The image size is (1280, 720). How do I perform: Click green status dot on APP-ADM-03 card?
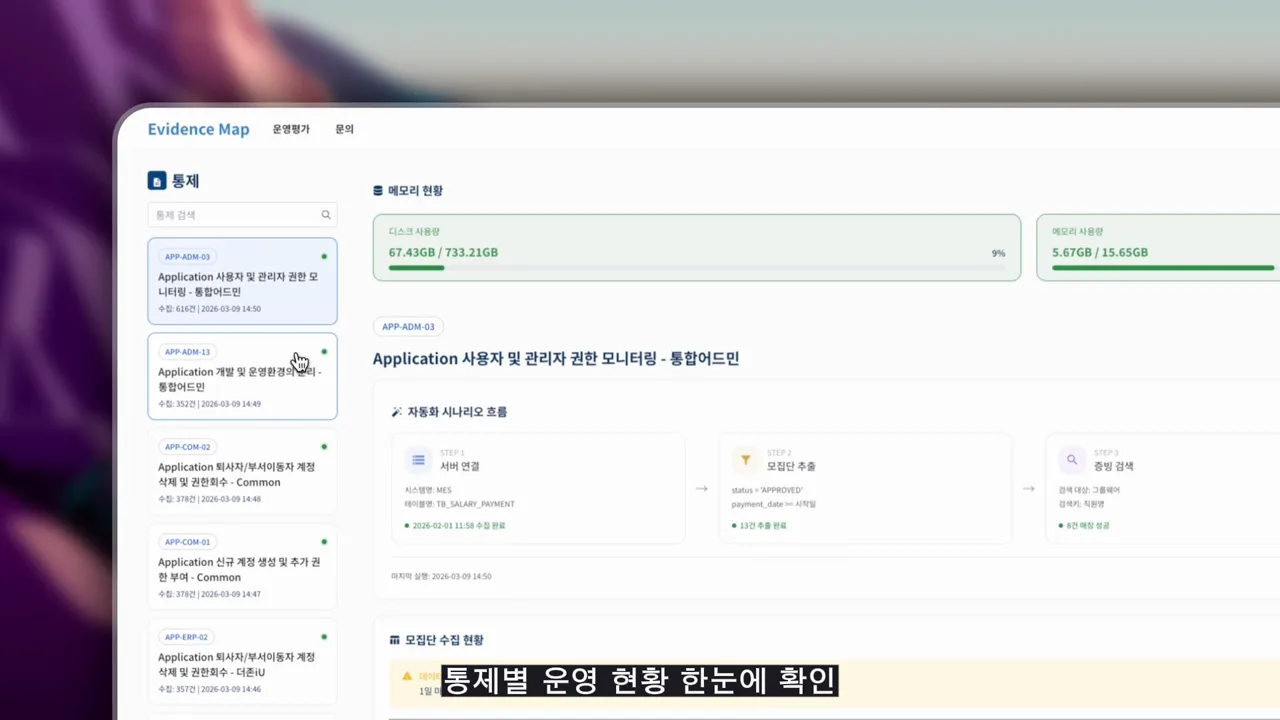pyautogui.click(x=324, y=256)
